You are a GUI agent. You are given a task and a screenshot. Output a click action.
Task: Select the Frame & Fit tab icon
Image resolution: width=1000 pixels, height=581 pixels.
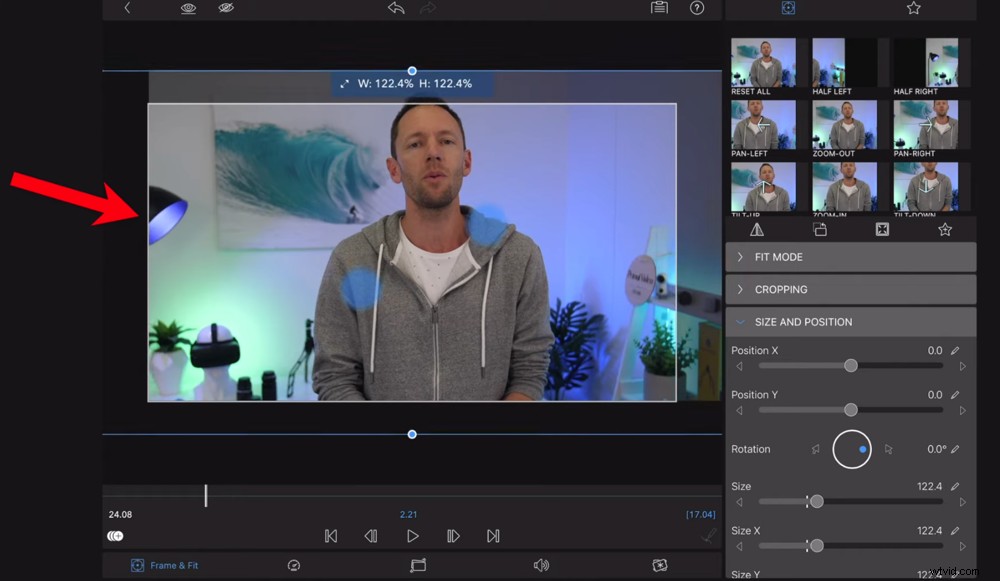137,565
